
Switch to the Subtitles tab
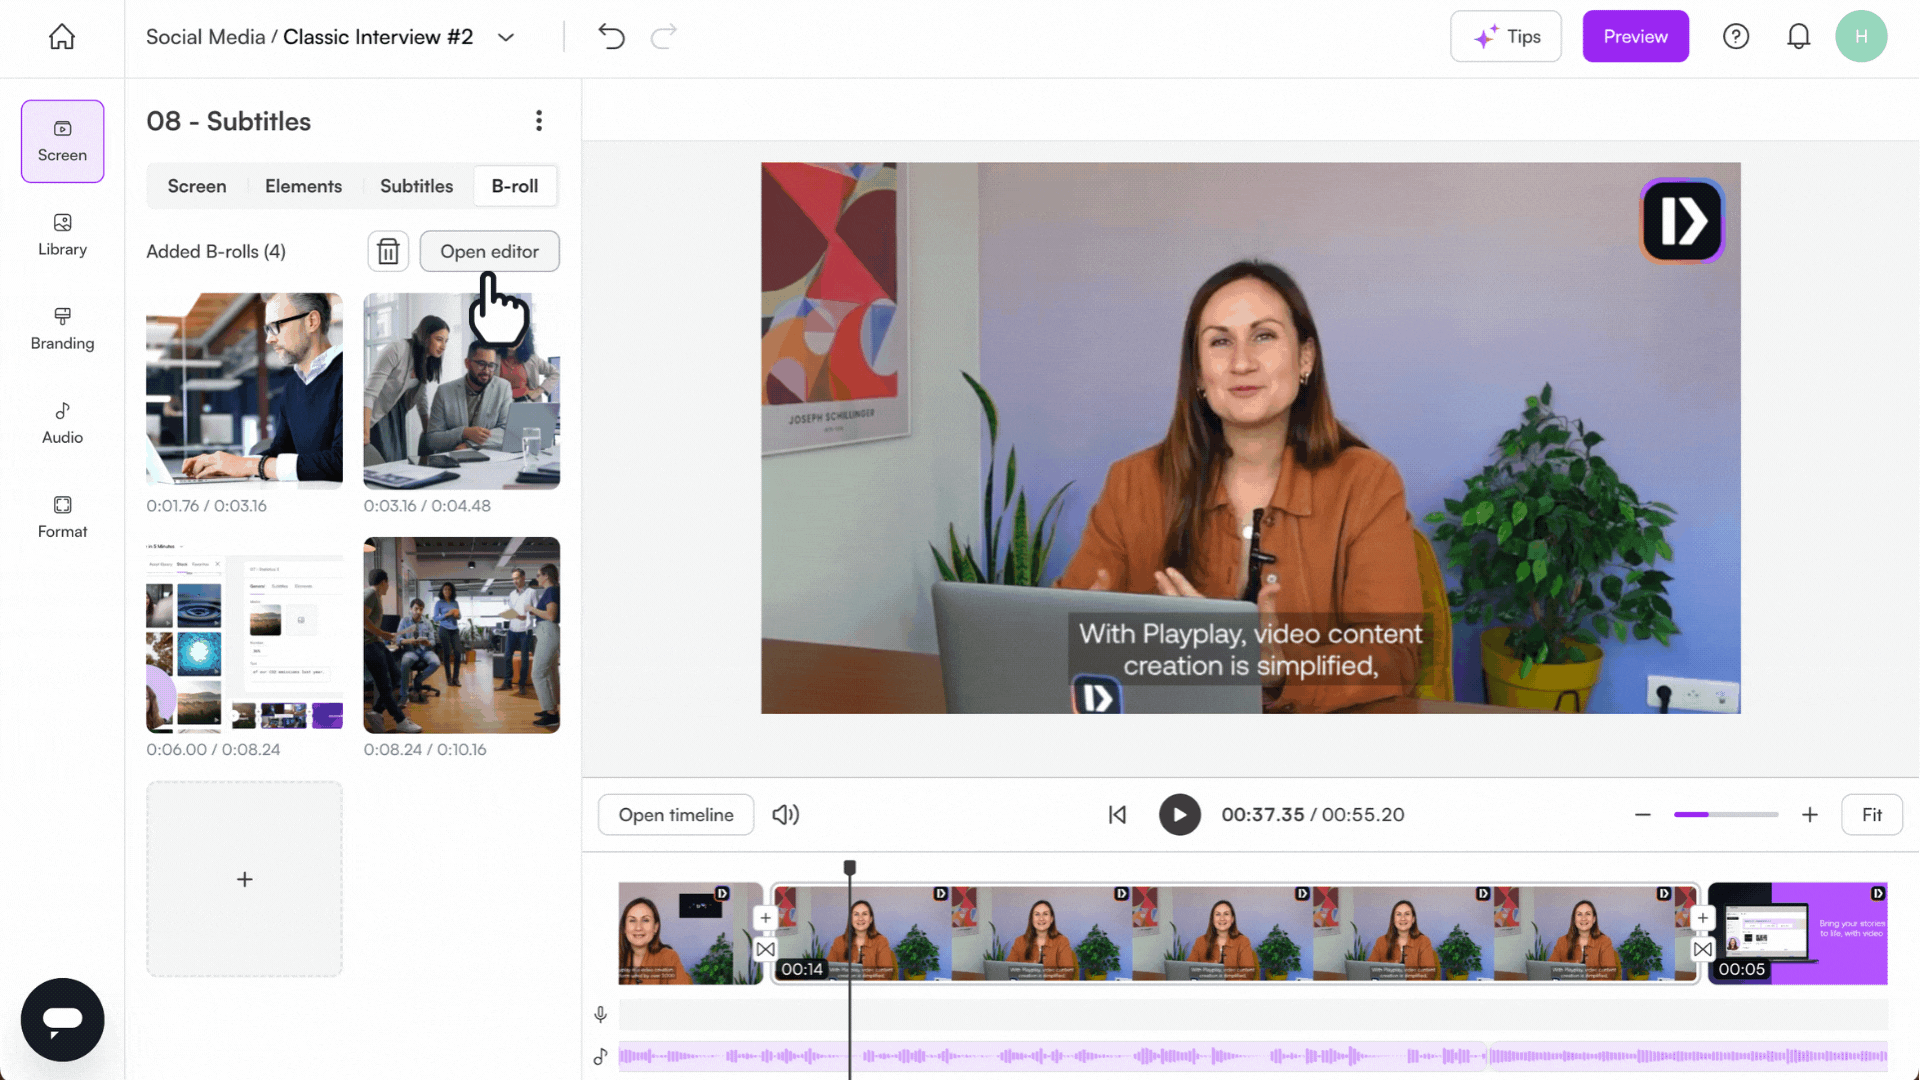tap(416, 186)
